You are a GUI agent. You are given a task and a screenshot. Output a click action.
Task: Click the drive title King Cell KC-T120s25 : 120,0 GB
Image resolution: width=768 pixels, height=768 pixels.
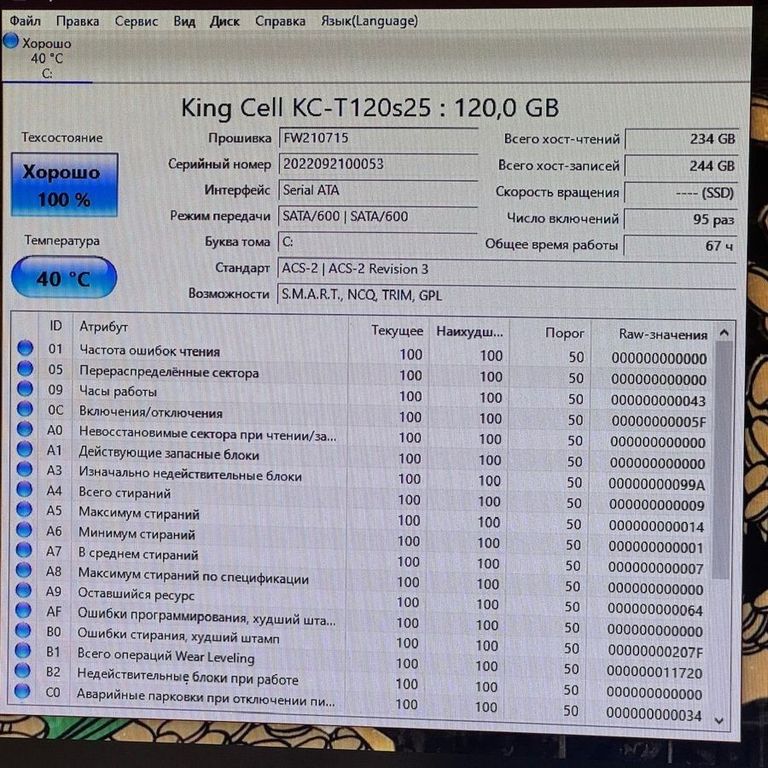(370, 108)
